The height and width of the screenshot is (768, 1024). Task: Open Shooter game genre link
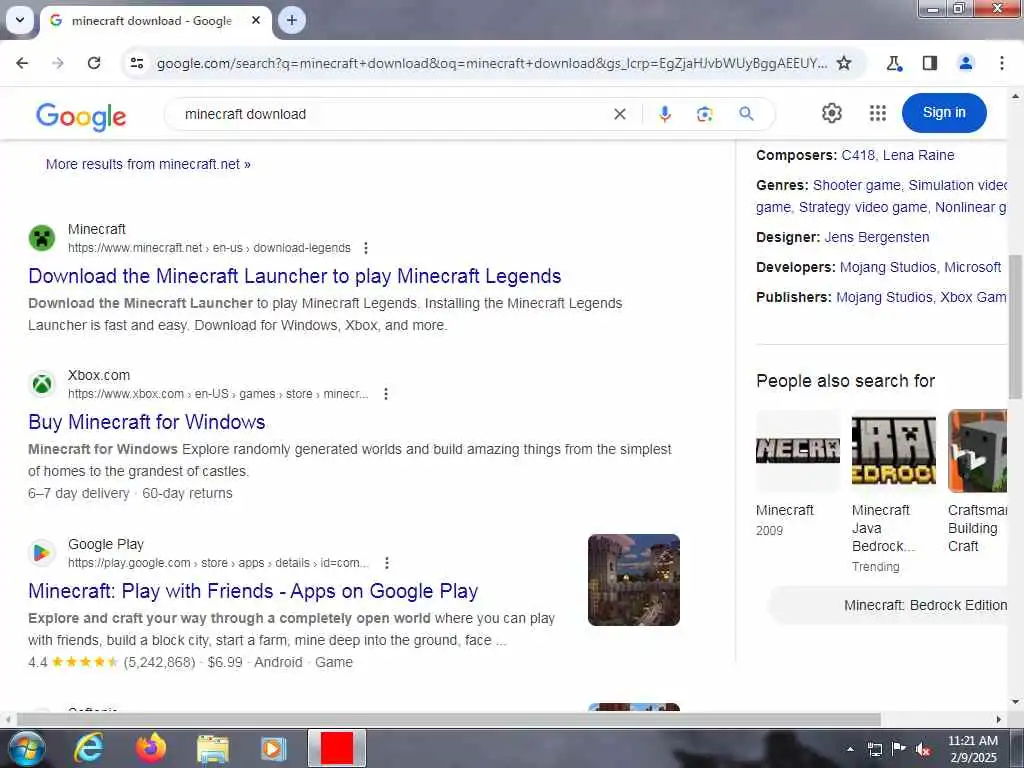click(x=856, y=185)
